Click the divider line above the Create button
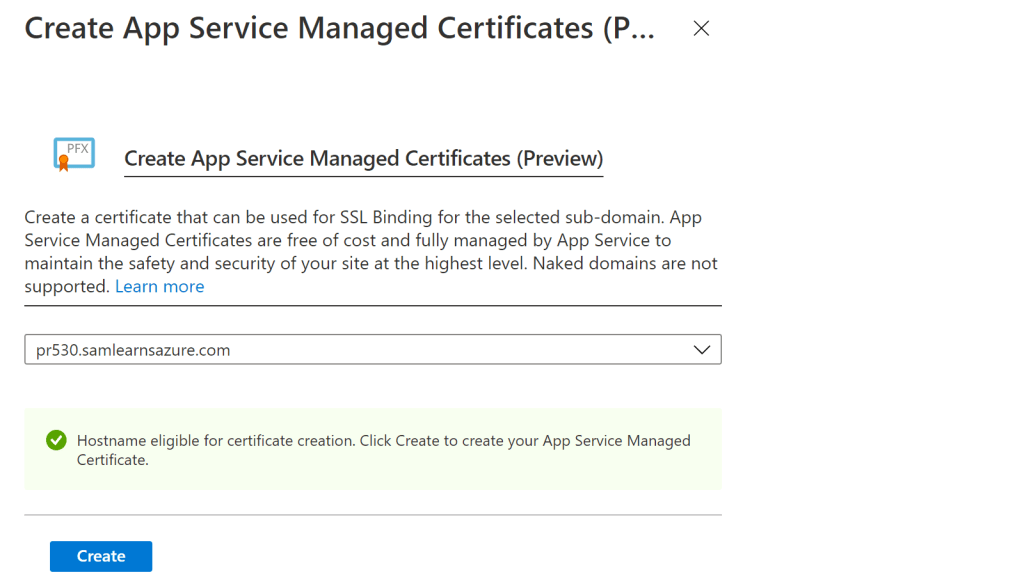Viewport: 1024px width, 584px height. (372, 515)
